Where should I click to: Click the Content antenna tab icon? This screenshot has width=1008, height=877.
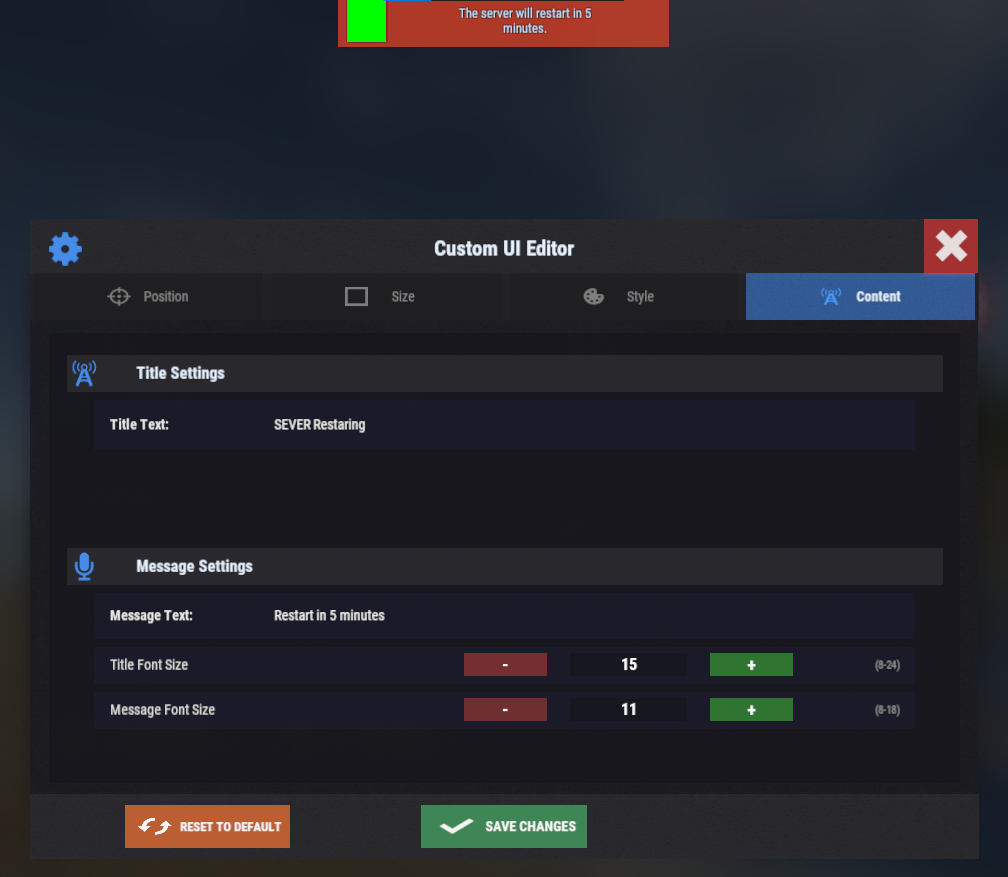(x=831, y=296)
